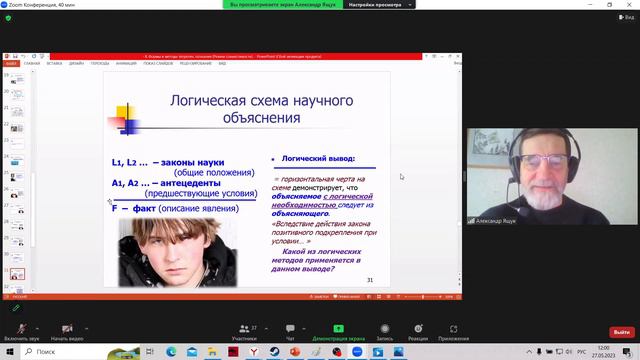The width and height of the screenshot is (640, 360).
Task: Click PowerPoint zoom slider in status bar
Action: 423,297
